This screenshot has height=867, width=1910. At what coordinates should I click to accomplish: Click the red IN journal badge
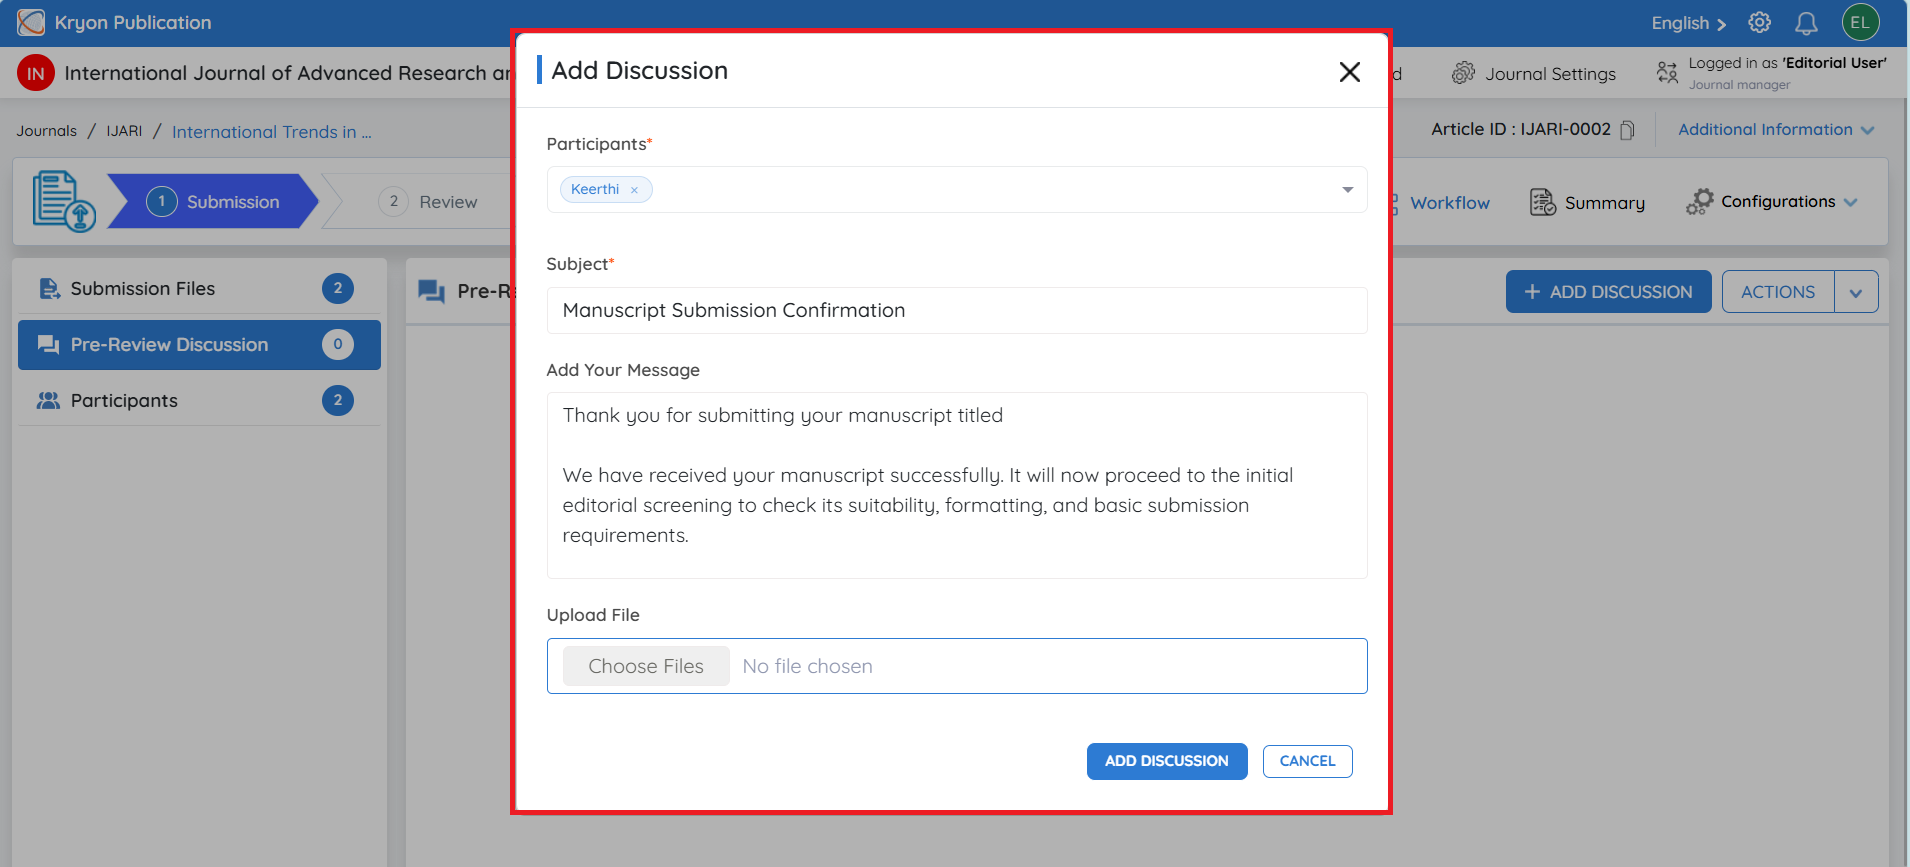[36, 73]
